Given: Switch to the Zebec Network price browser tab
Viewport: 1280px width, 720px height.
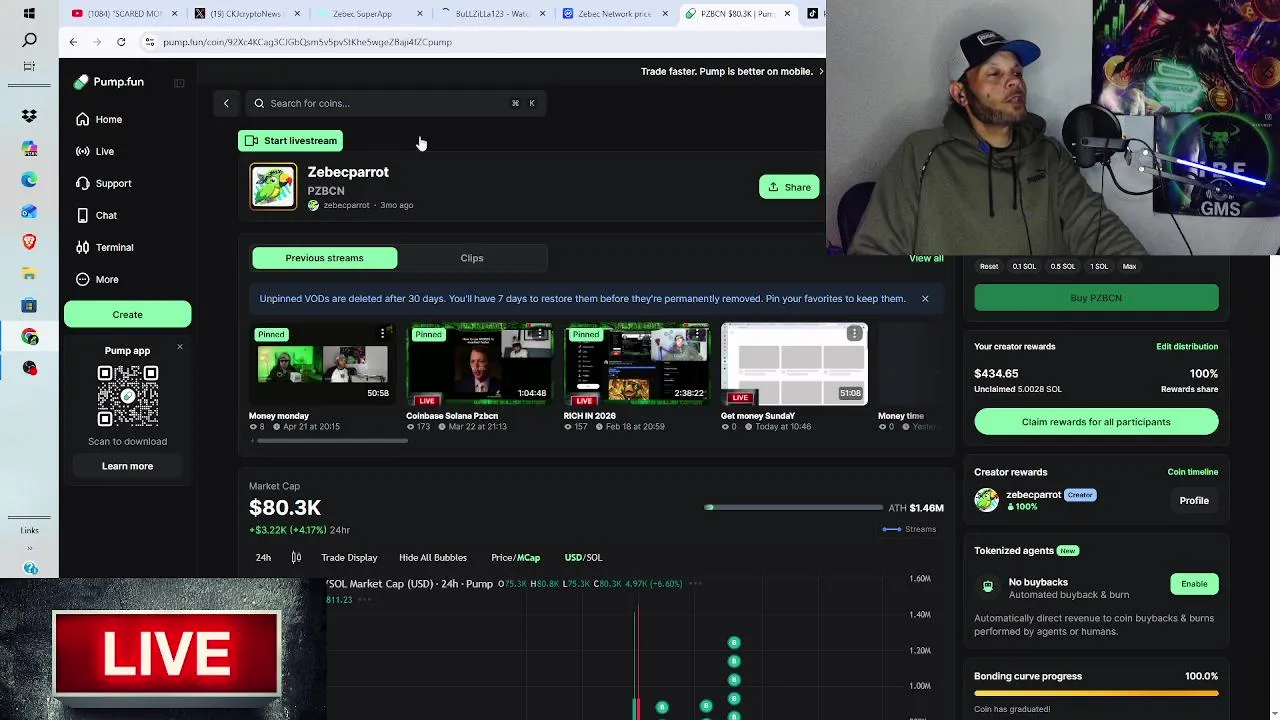Looking at the screenshot, I should click(614, 14).
